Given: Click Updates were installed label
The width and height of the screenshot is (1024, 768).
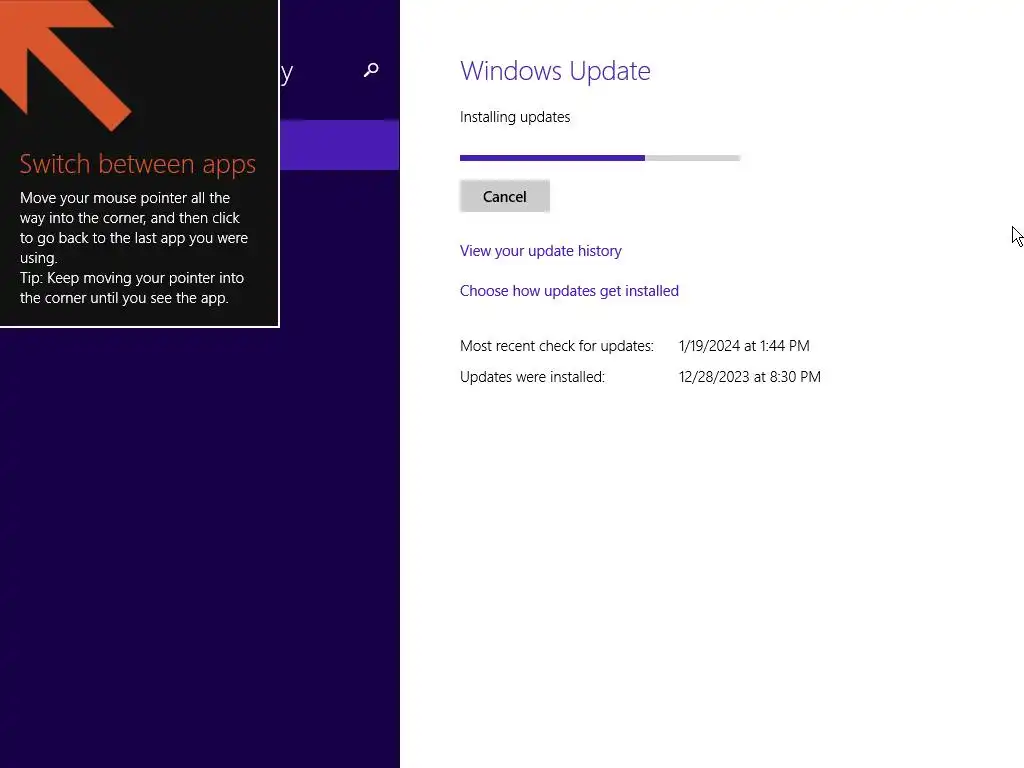Looking at the screenshot, I should (x=532, y=377).
